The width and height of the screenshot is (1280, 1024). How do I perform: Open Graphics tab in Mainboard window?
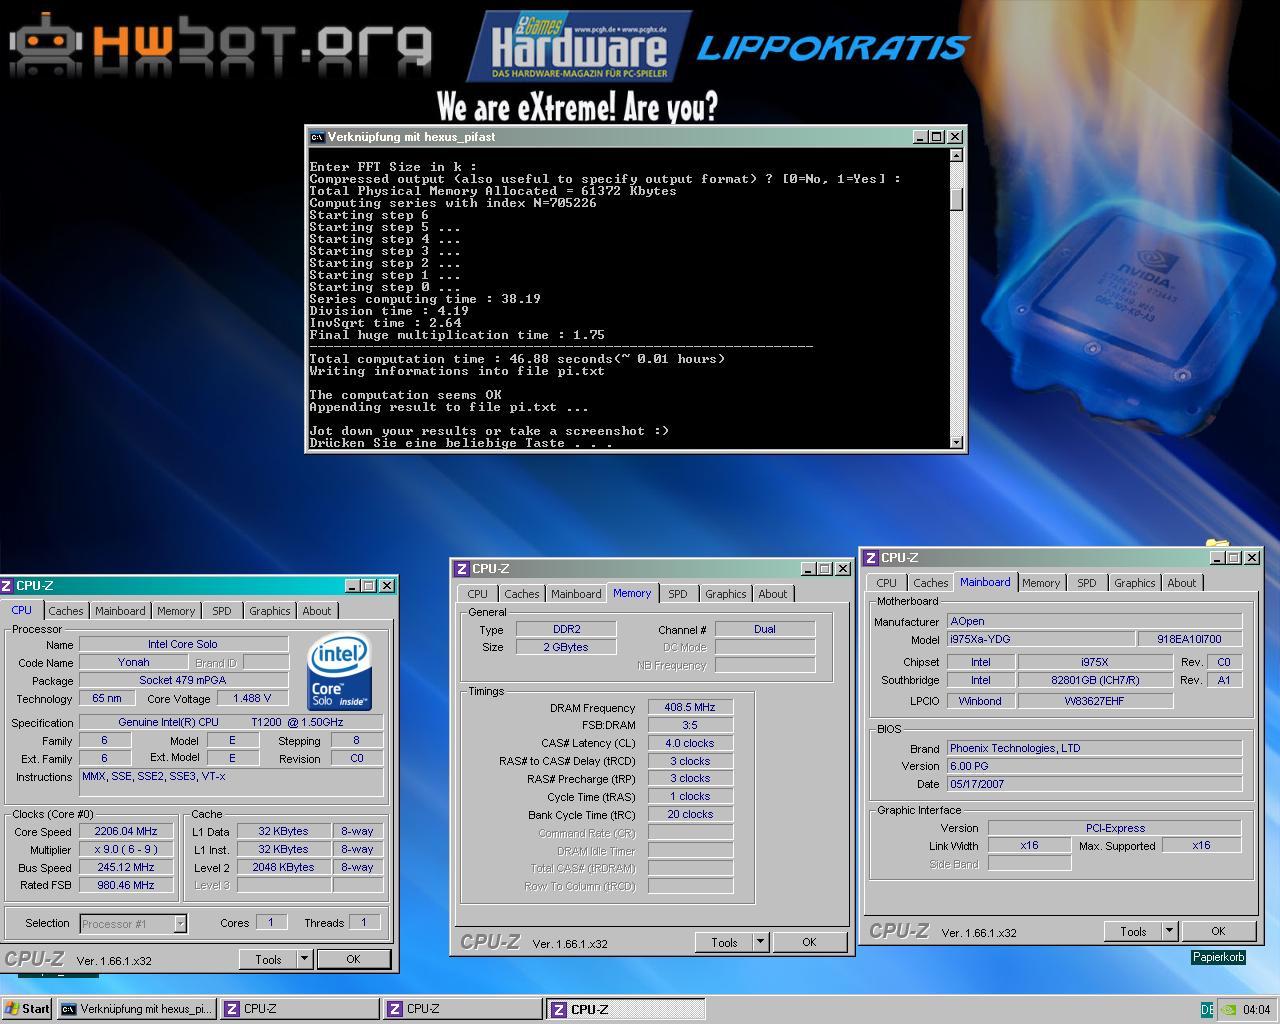point(1135,583)
